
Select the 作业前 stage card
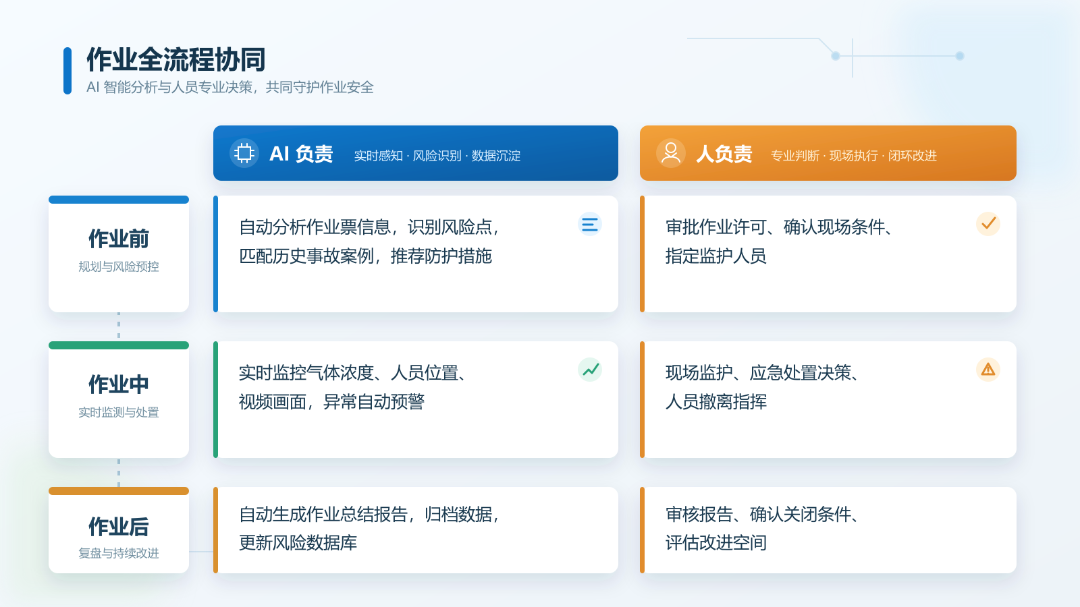[118, 254]
